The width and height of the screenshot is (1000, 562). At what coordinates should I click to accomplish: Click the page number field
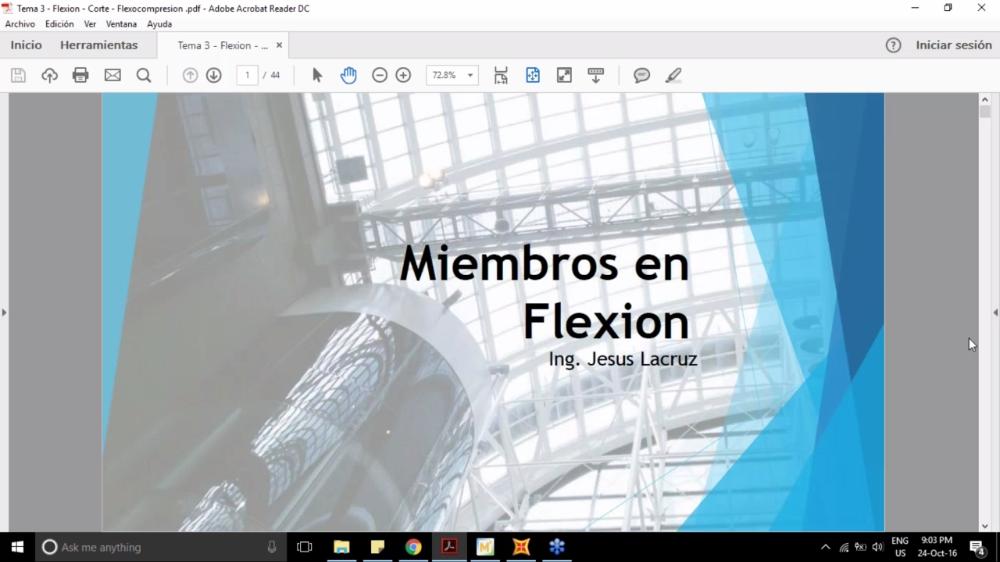click(x=247, y=75)
